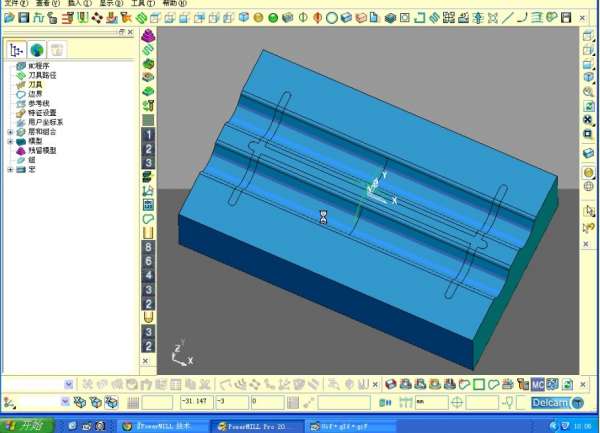600x433 pixels.
Task: Close the explorer panel with X
Action: coord(131,32)
